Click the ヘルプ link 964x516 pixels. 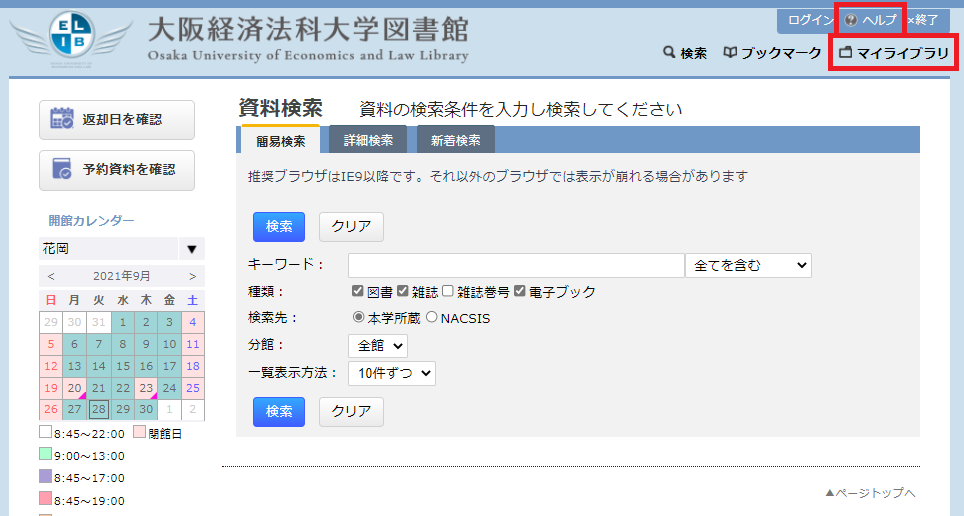click(x=871, y=20)
